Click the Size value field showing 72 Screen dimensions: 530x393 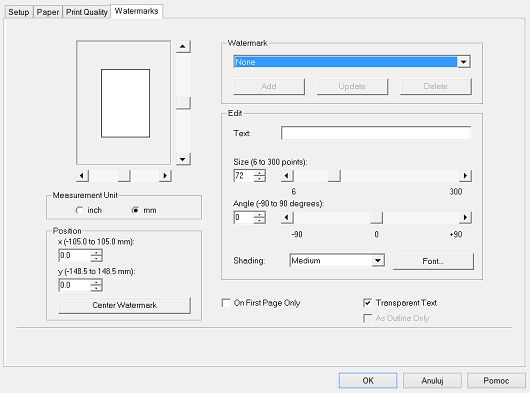point(243,176)
